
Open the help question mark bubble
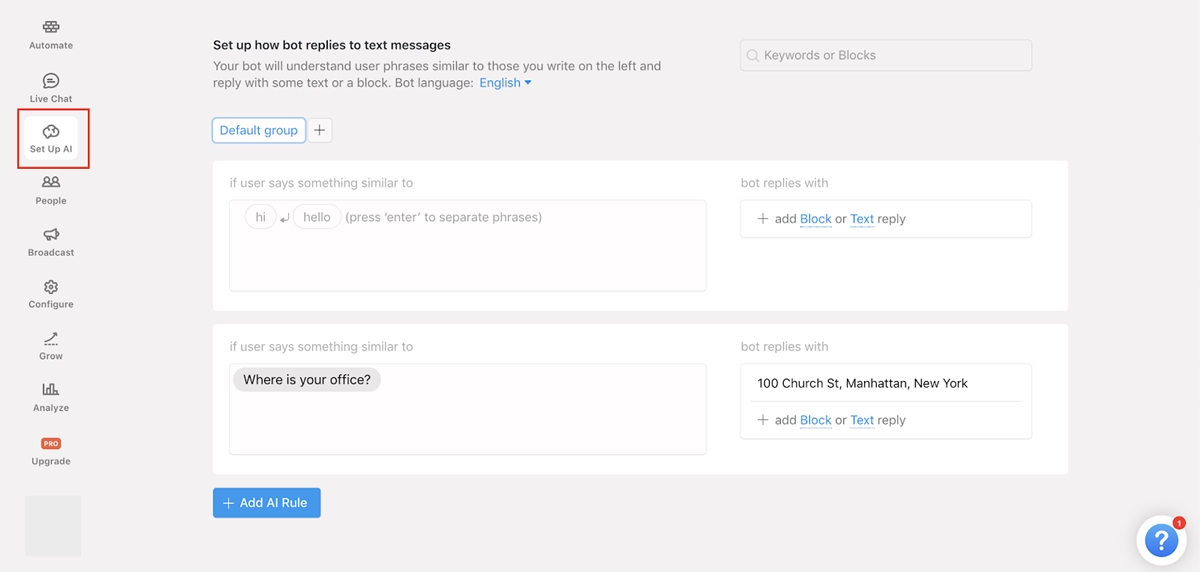tap(1160, 541)
